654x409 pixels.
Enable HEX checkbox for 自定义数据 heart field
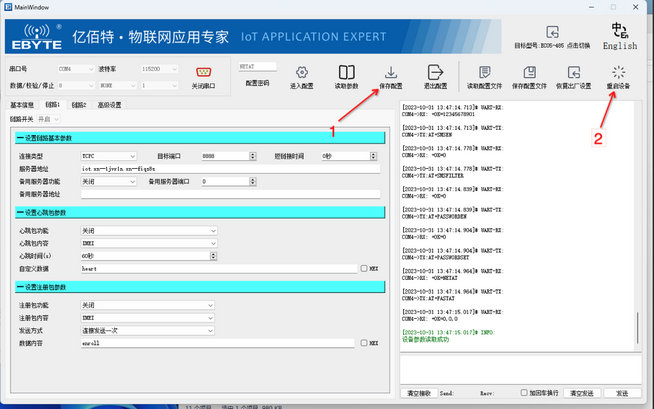[x=363, y=269]
